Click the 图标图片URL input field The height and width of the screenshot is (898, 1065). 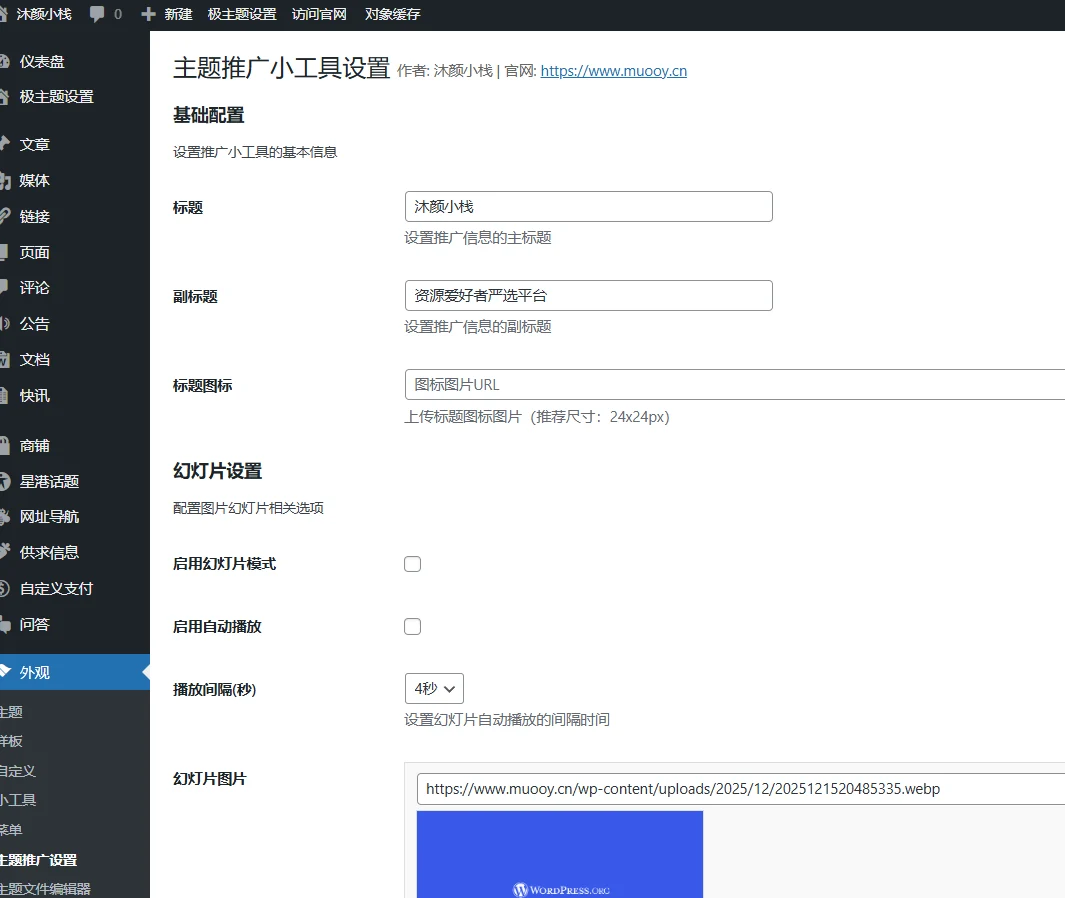735,385
